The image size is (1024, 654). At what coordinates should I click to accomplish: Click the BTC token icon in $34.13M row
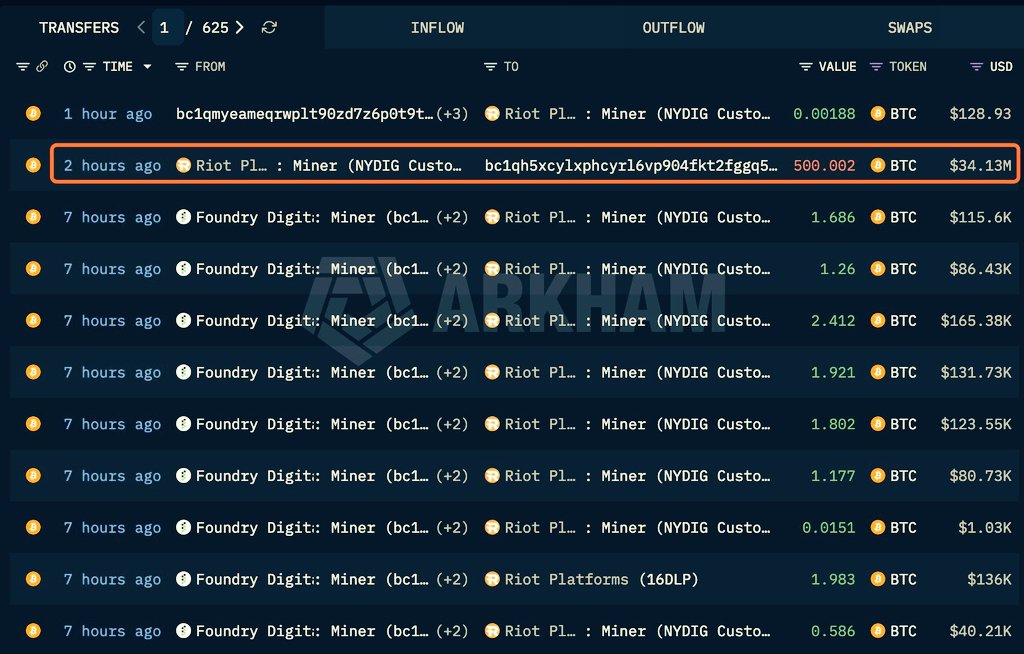pyautogui.click(x=878, y=165)
